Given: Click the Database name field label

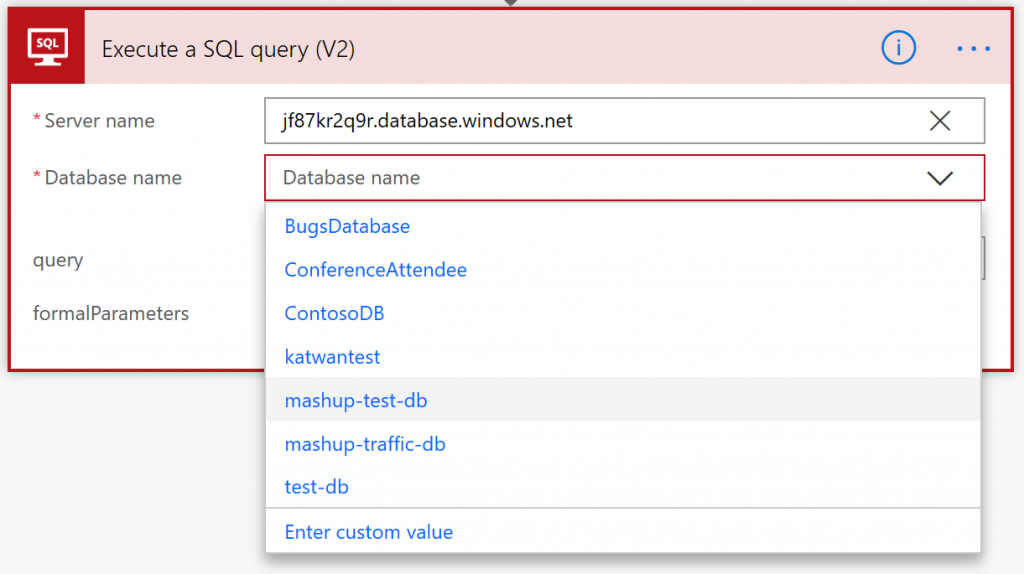Looking at the screenshot, I should click(x=113, y=178).
